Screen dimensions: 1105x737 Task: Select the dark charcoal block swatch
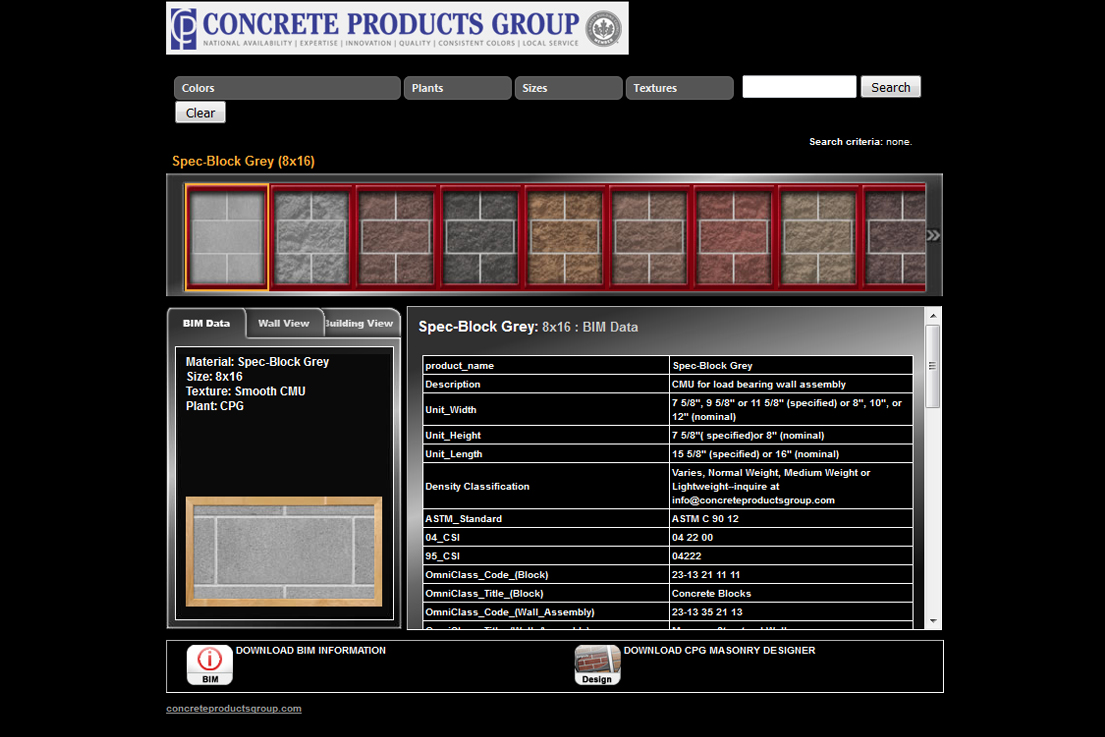click(481, 237)
